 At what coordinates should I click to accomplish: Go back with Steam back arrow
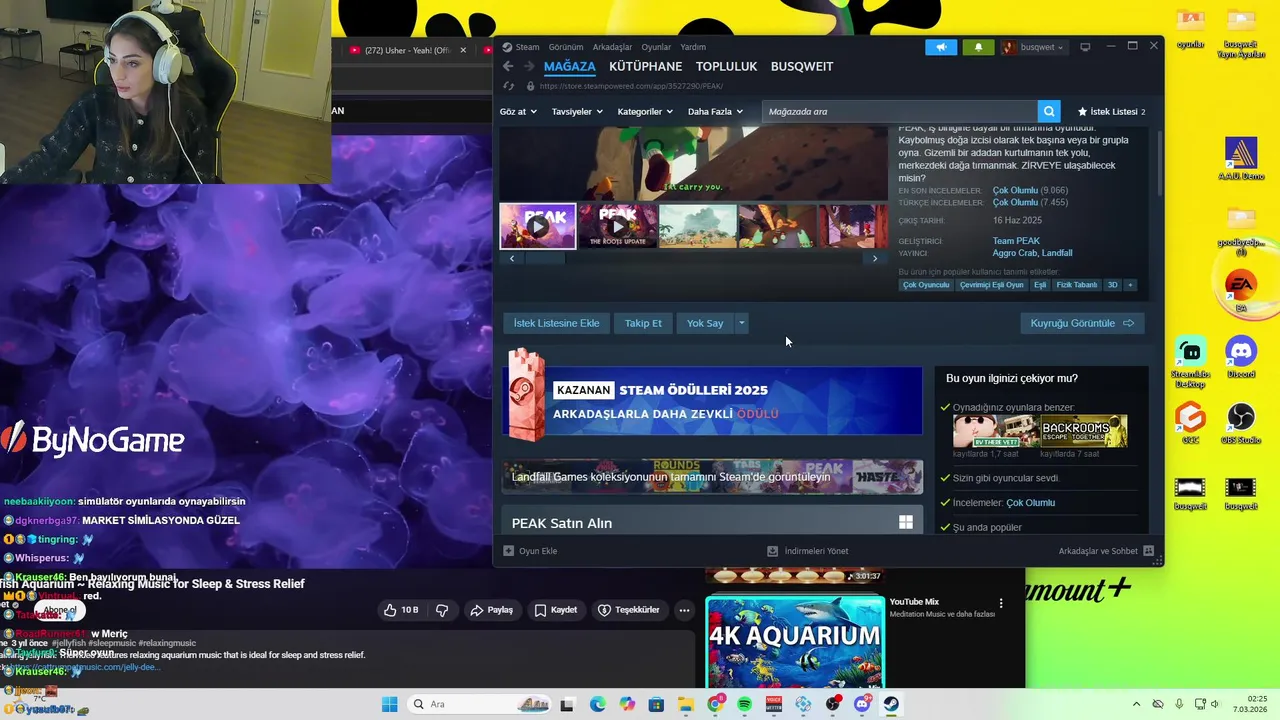coord(508,66)
